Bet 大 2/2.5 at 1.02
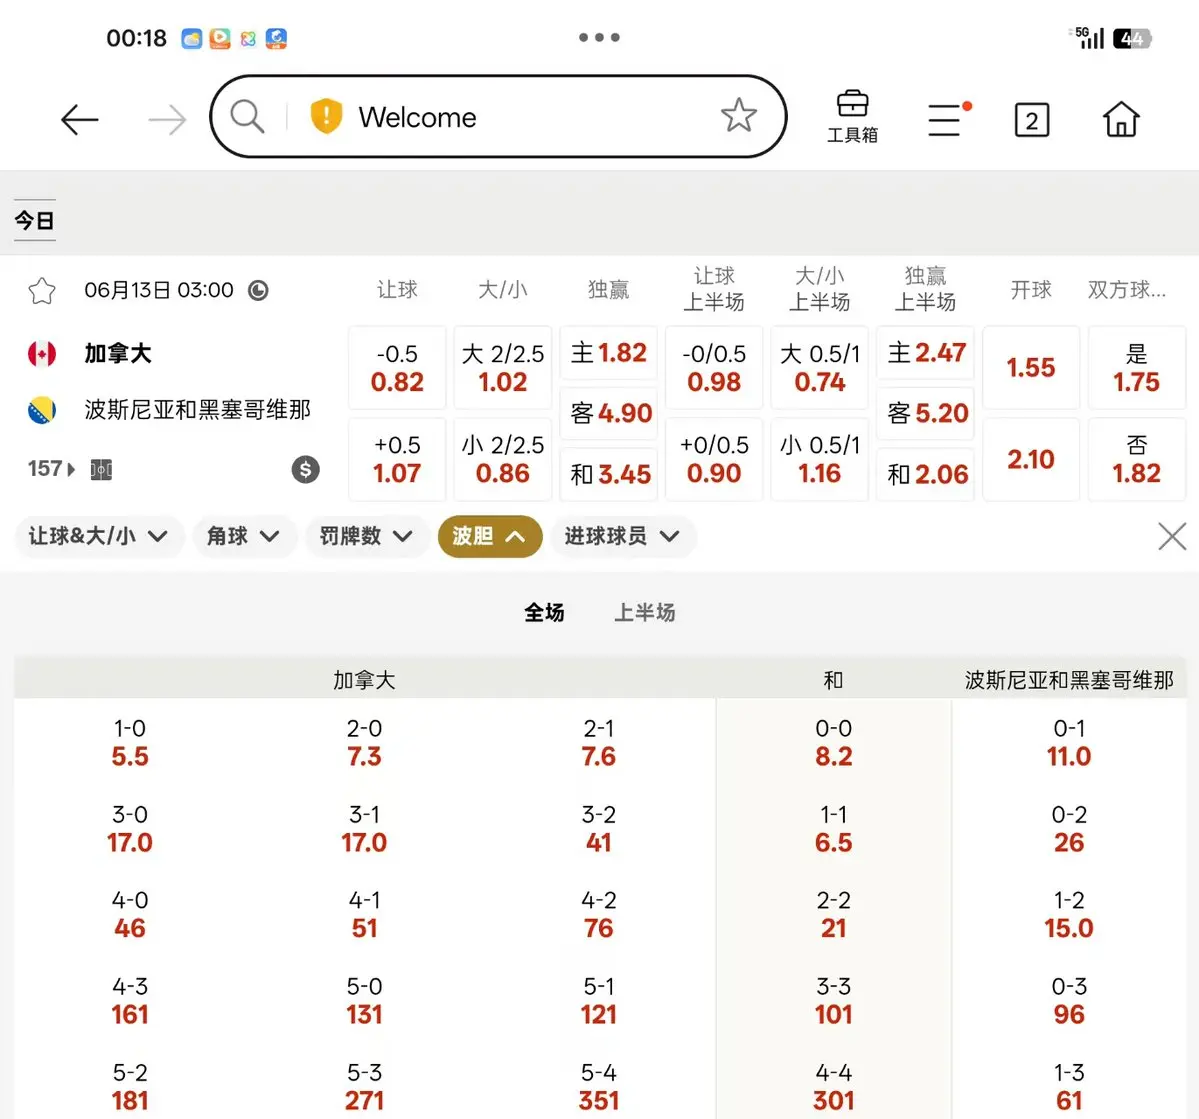 (502, 368)
